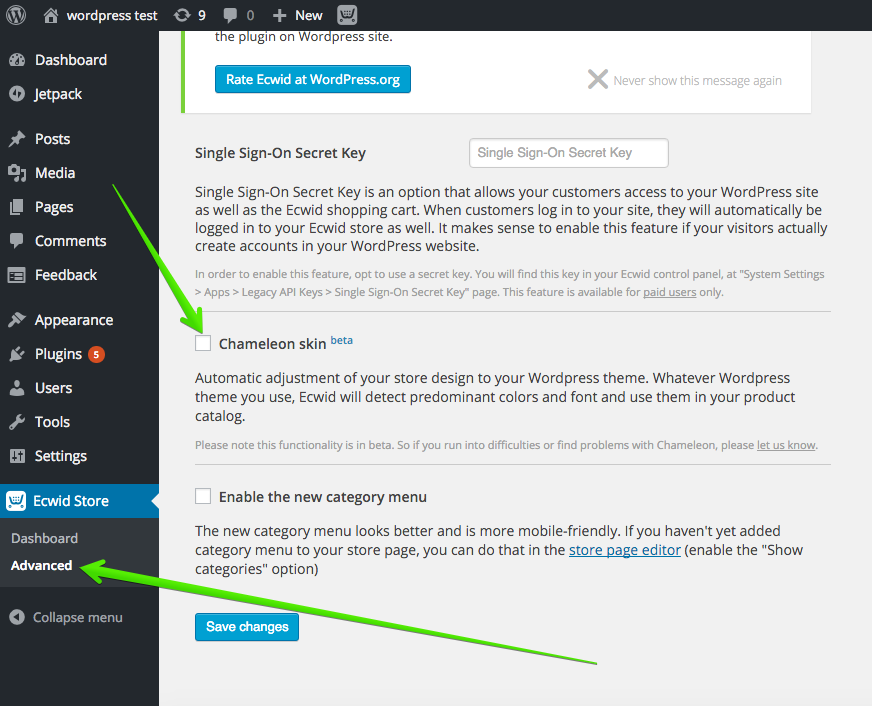
Task: Click the Appearance paintbrush icon
Action: point(17,320)
